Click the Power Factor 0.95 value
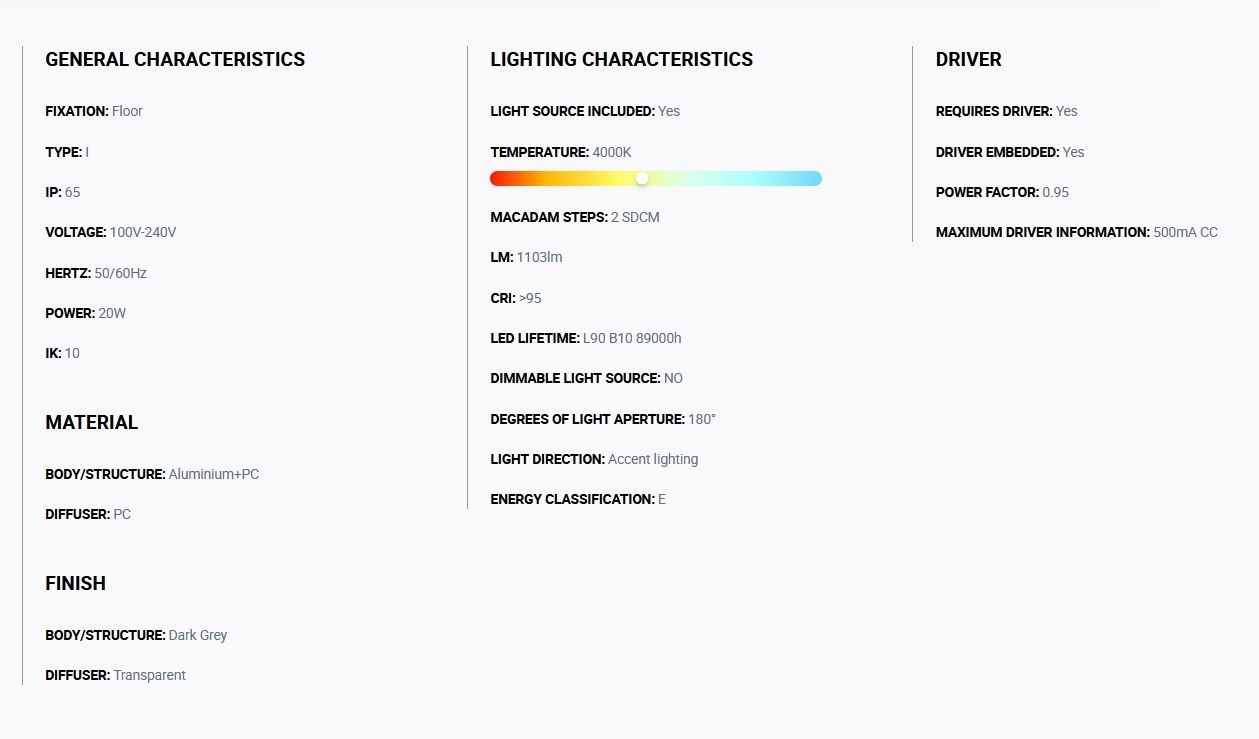Screen dimensions: 1259x739 1055,192
